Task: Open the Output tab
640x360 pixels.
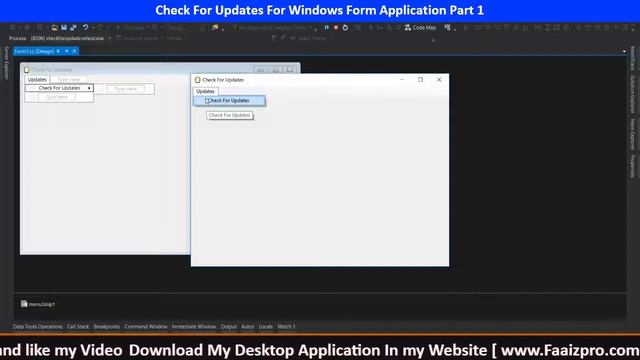Action: point(229,327)
